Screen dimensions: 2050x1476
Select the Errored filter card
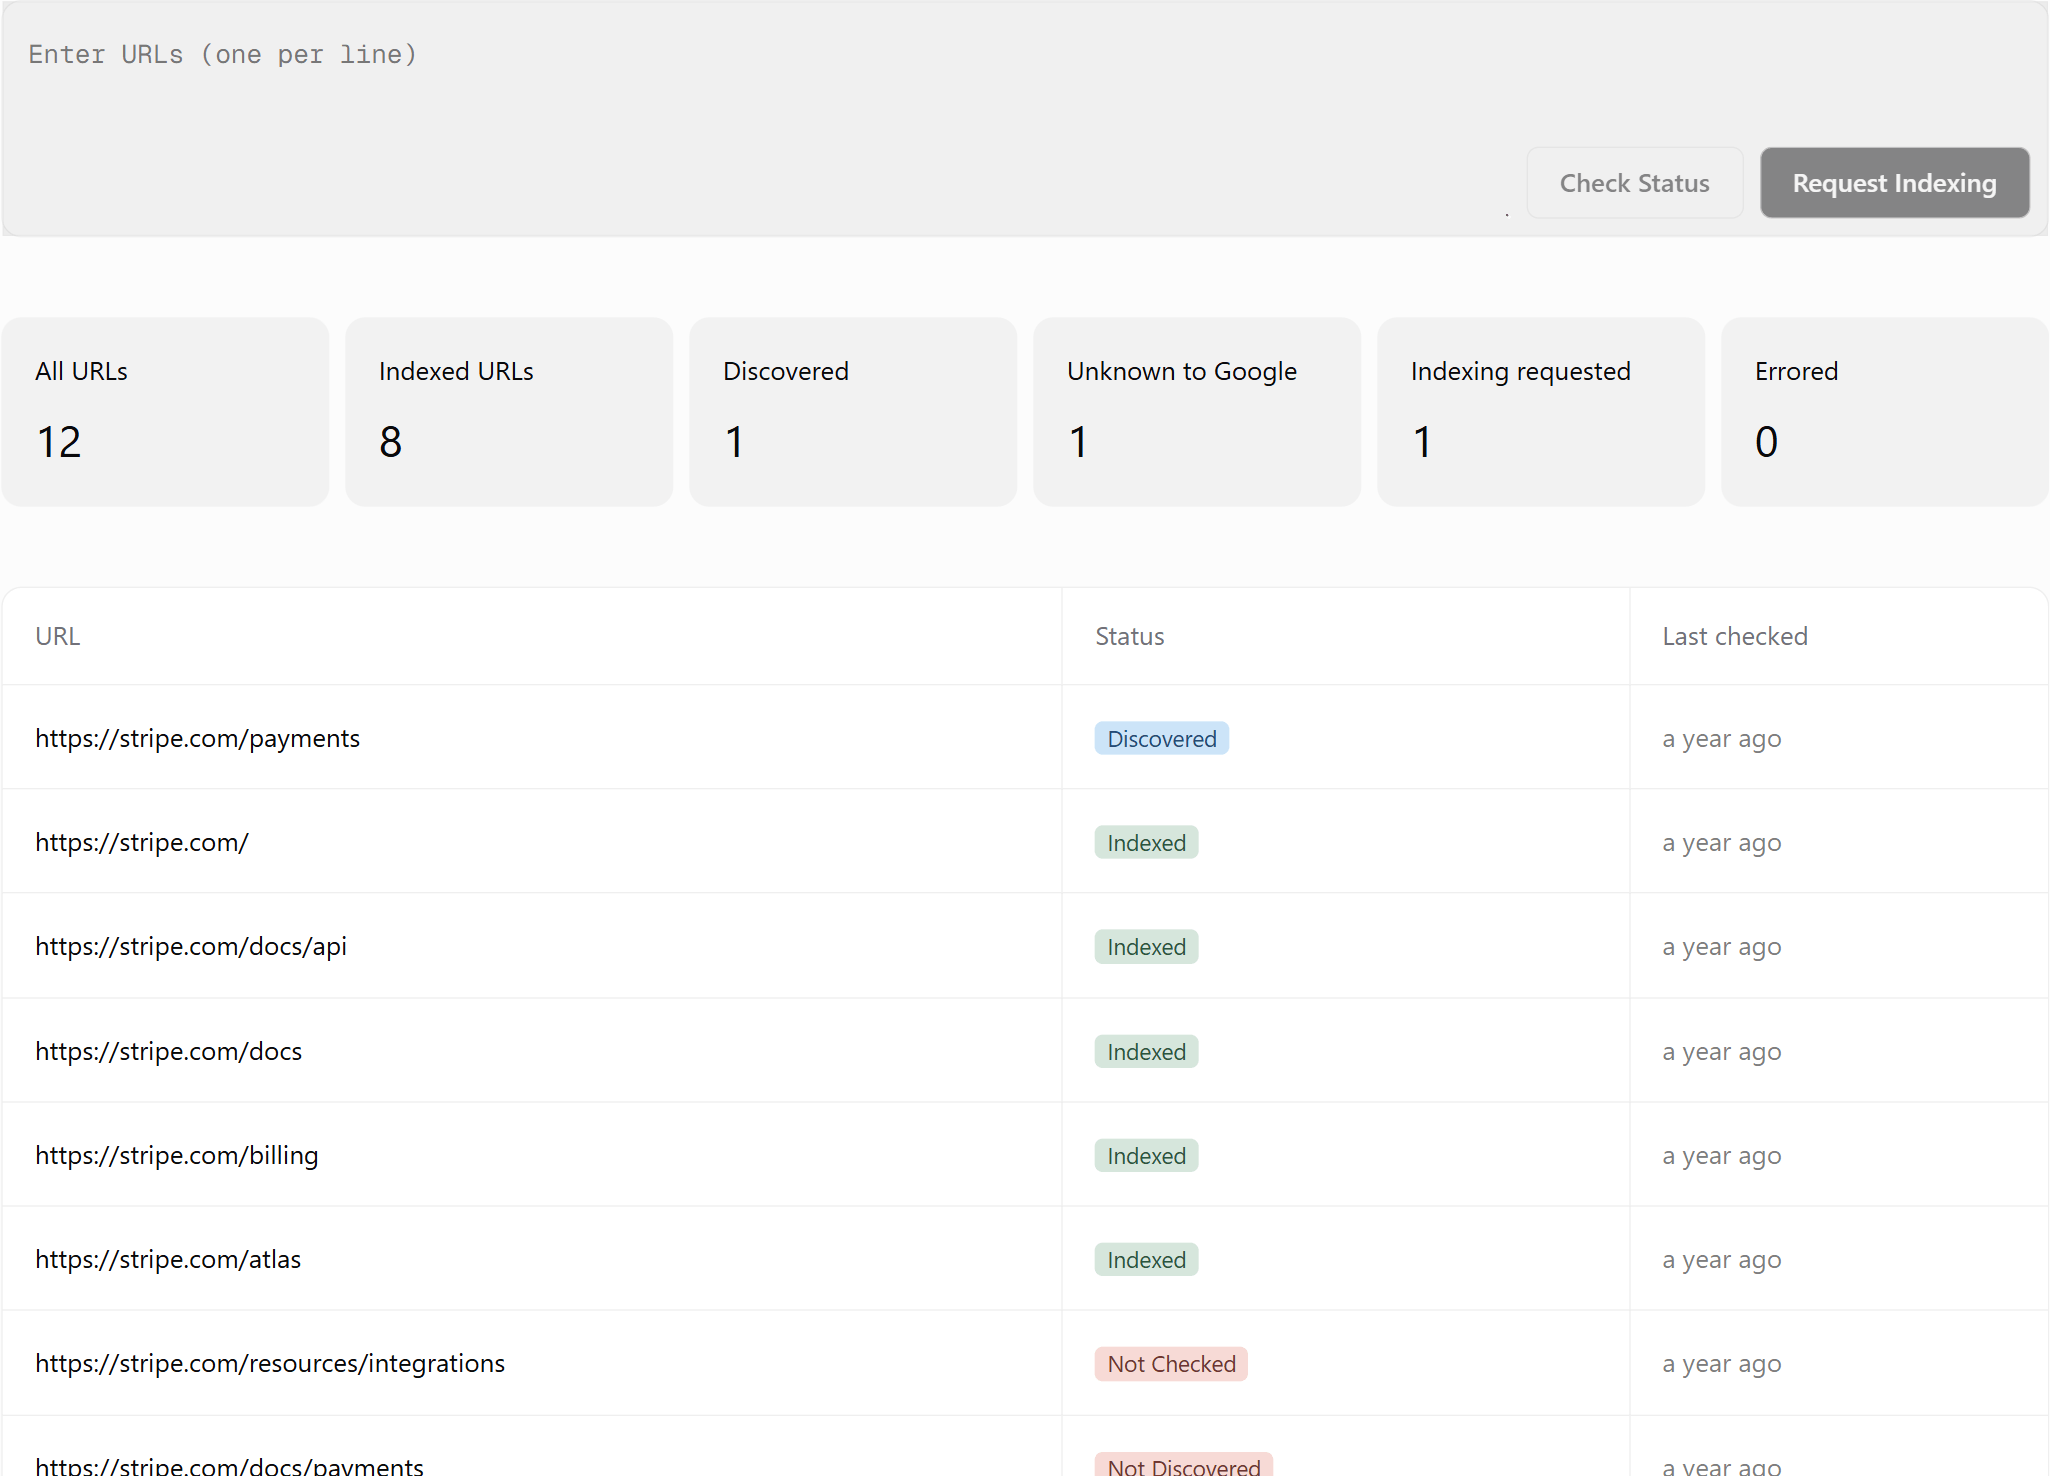(1885, 412)
